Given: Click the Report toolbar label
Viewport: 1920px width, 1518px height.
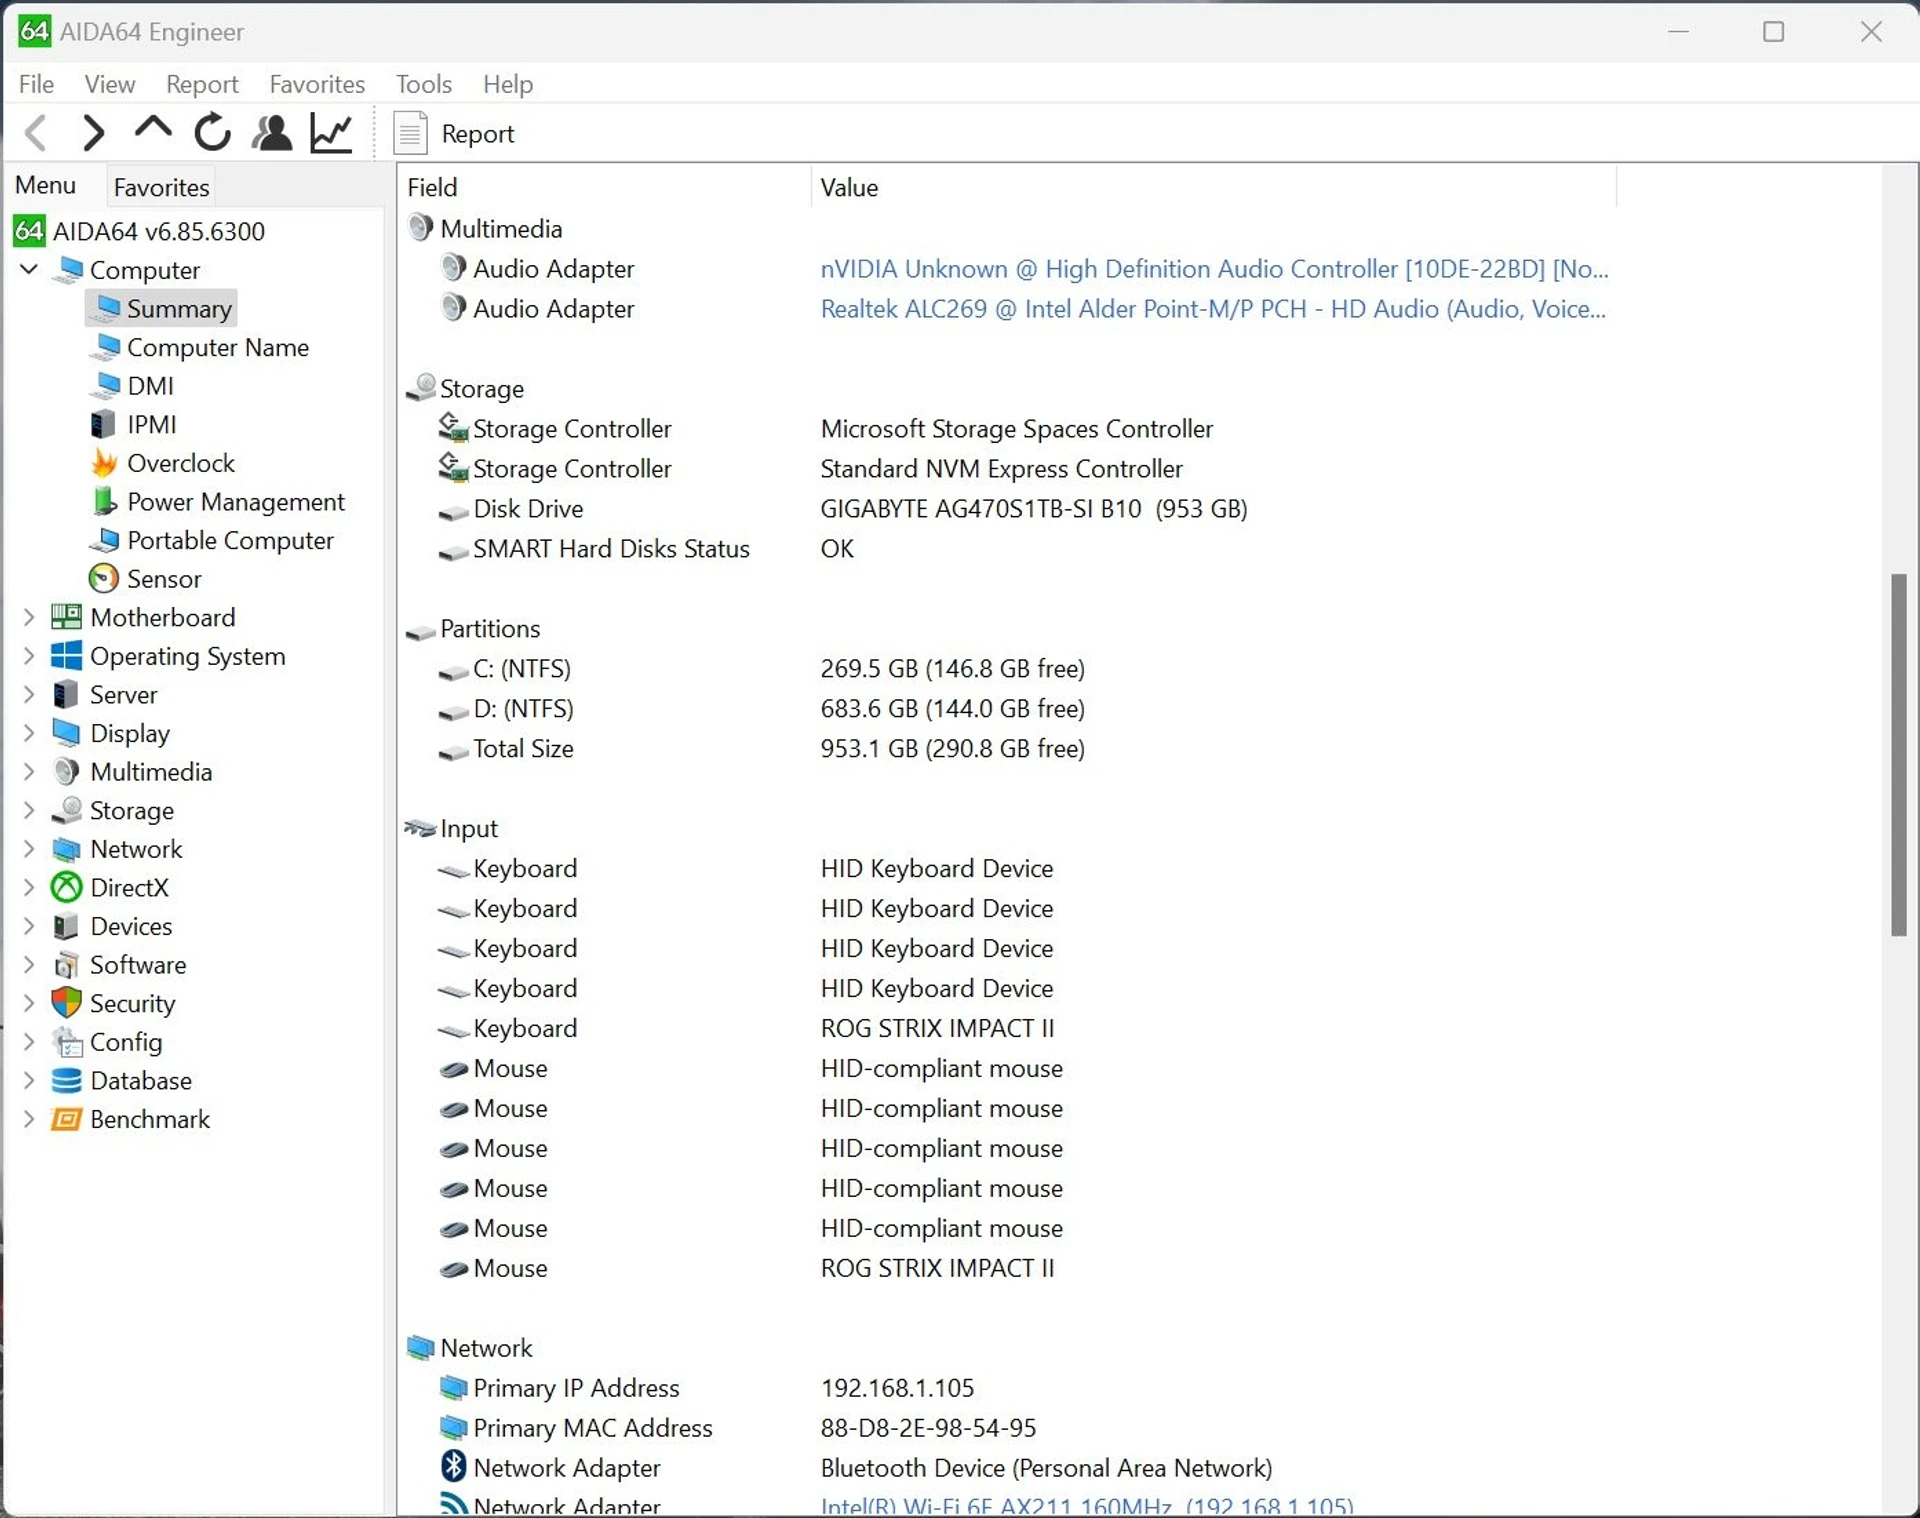Looking at the screenshot, I should 478,134.
